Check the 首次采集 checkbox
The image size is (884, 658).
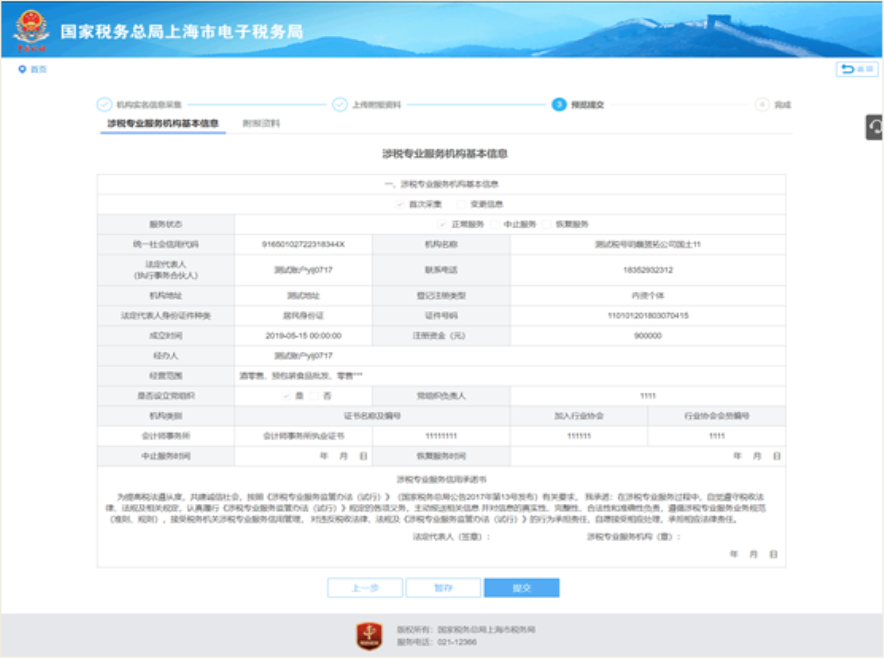(400, 204)
